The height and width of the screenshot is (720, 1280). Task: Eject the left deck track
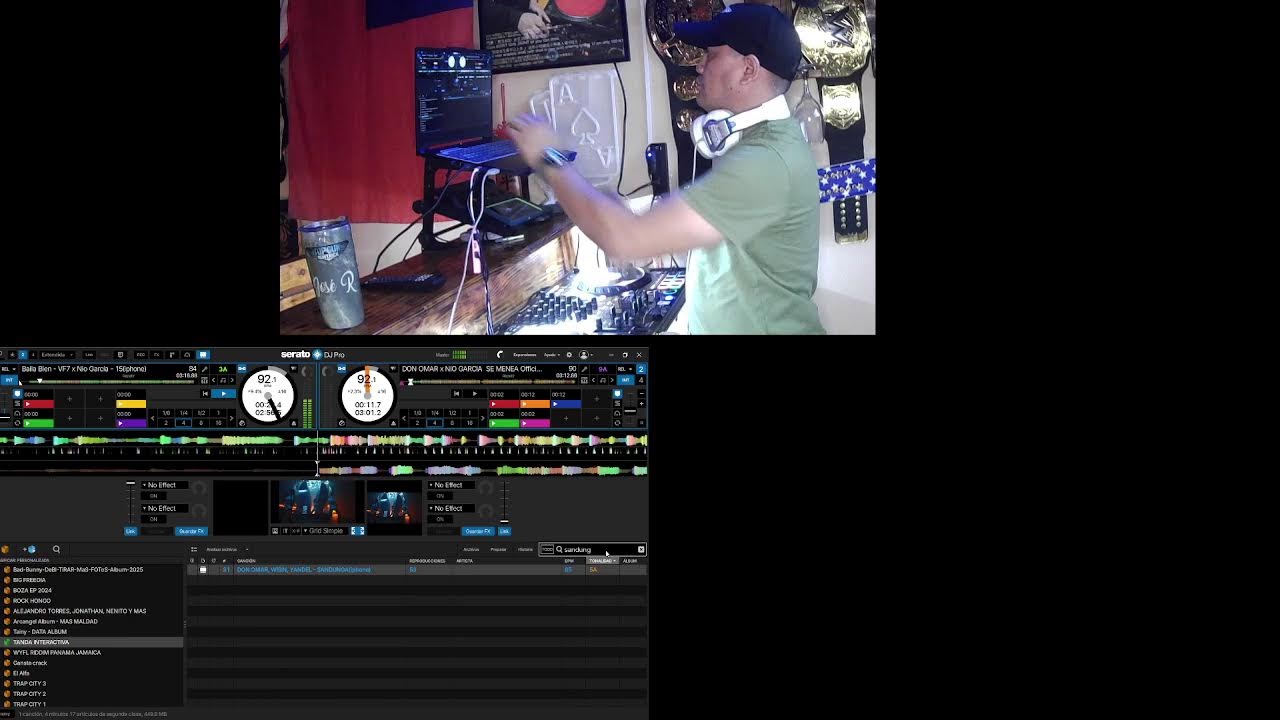[x=293, y=423]
